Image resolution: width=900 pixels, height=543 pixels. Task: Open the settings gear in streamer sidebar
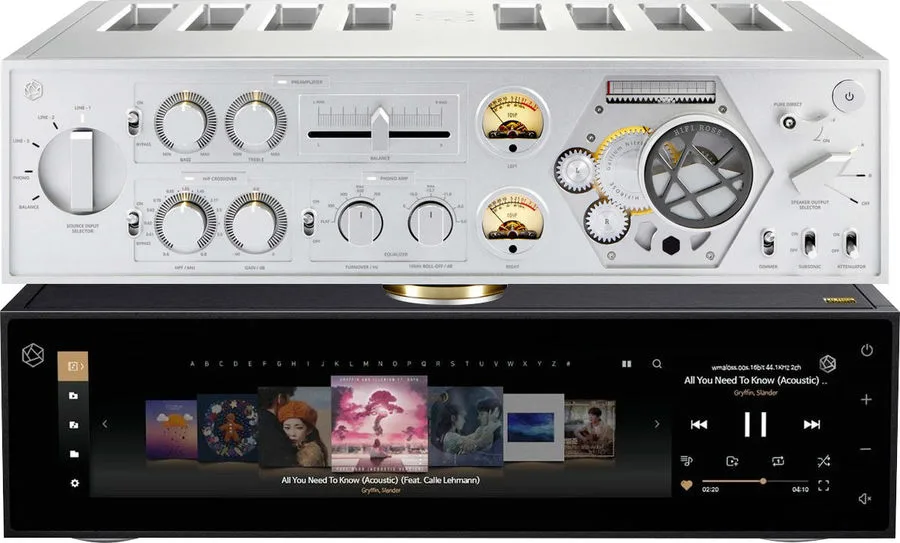pyautogui.click(x=74, y=483)
